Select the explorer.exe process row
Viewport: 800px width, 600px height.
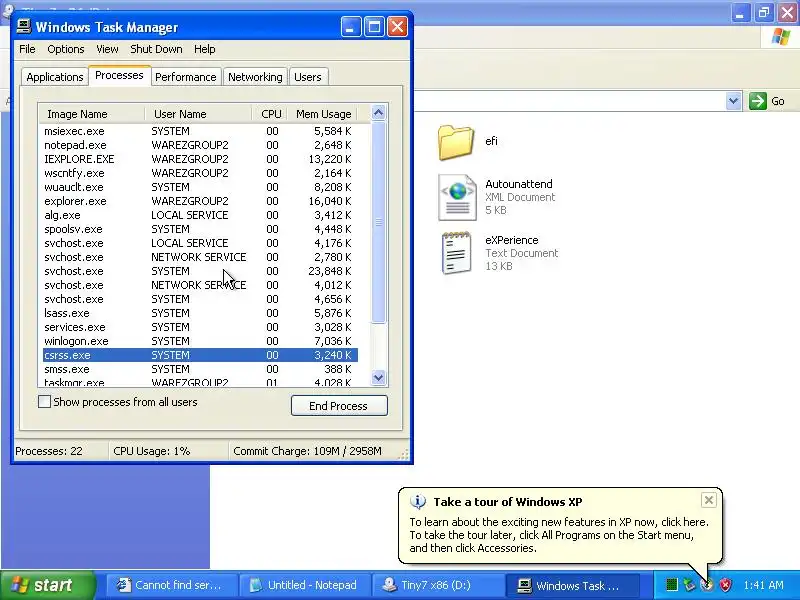(x=200, y=201)
